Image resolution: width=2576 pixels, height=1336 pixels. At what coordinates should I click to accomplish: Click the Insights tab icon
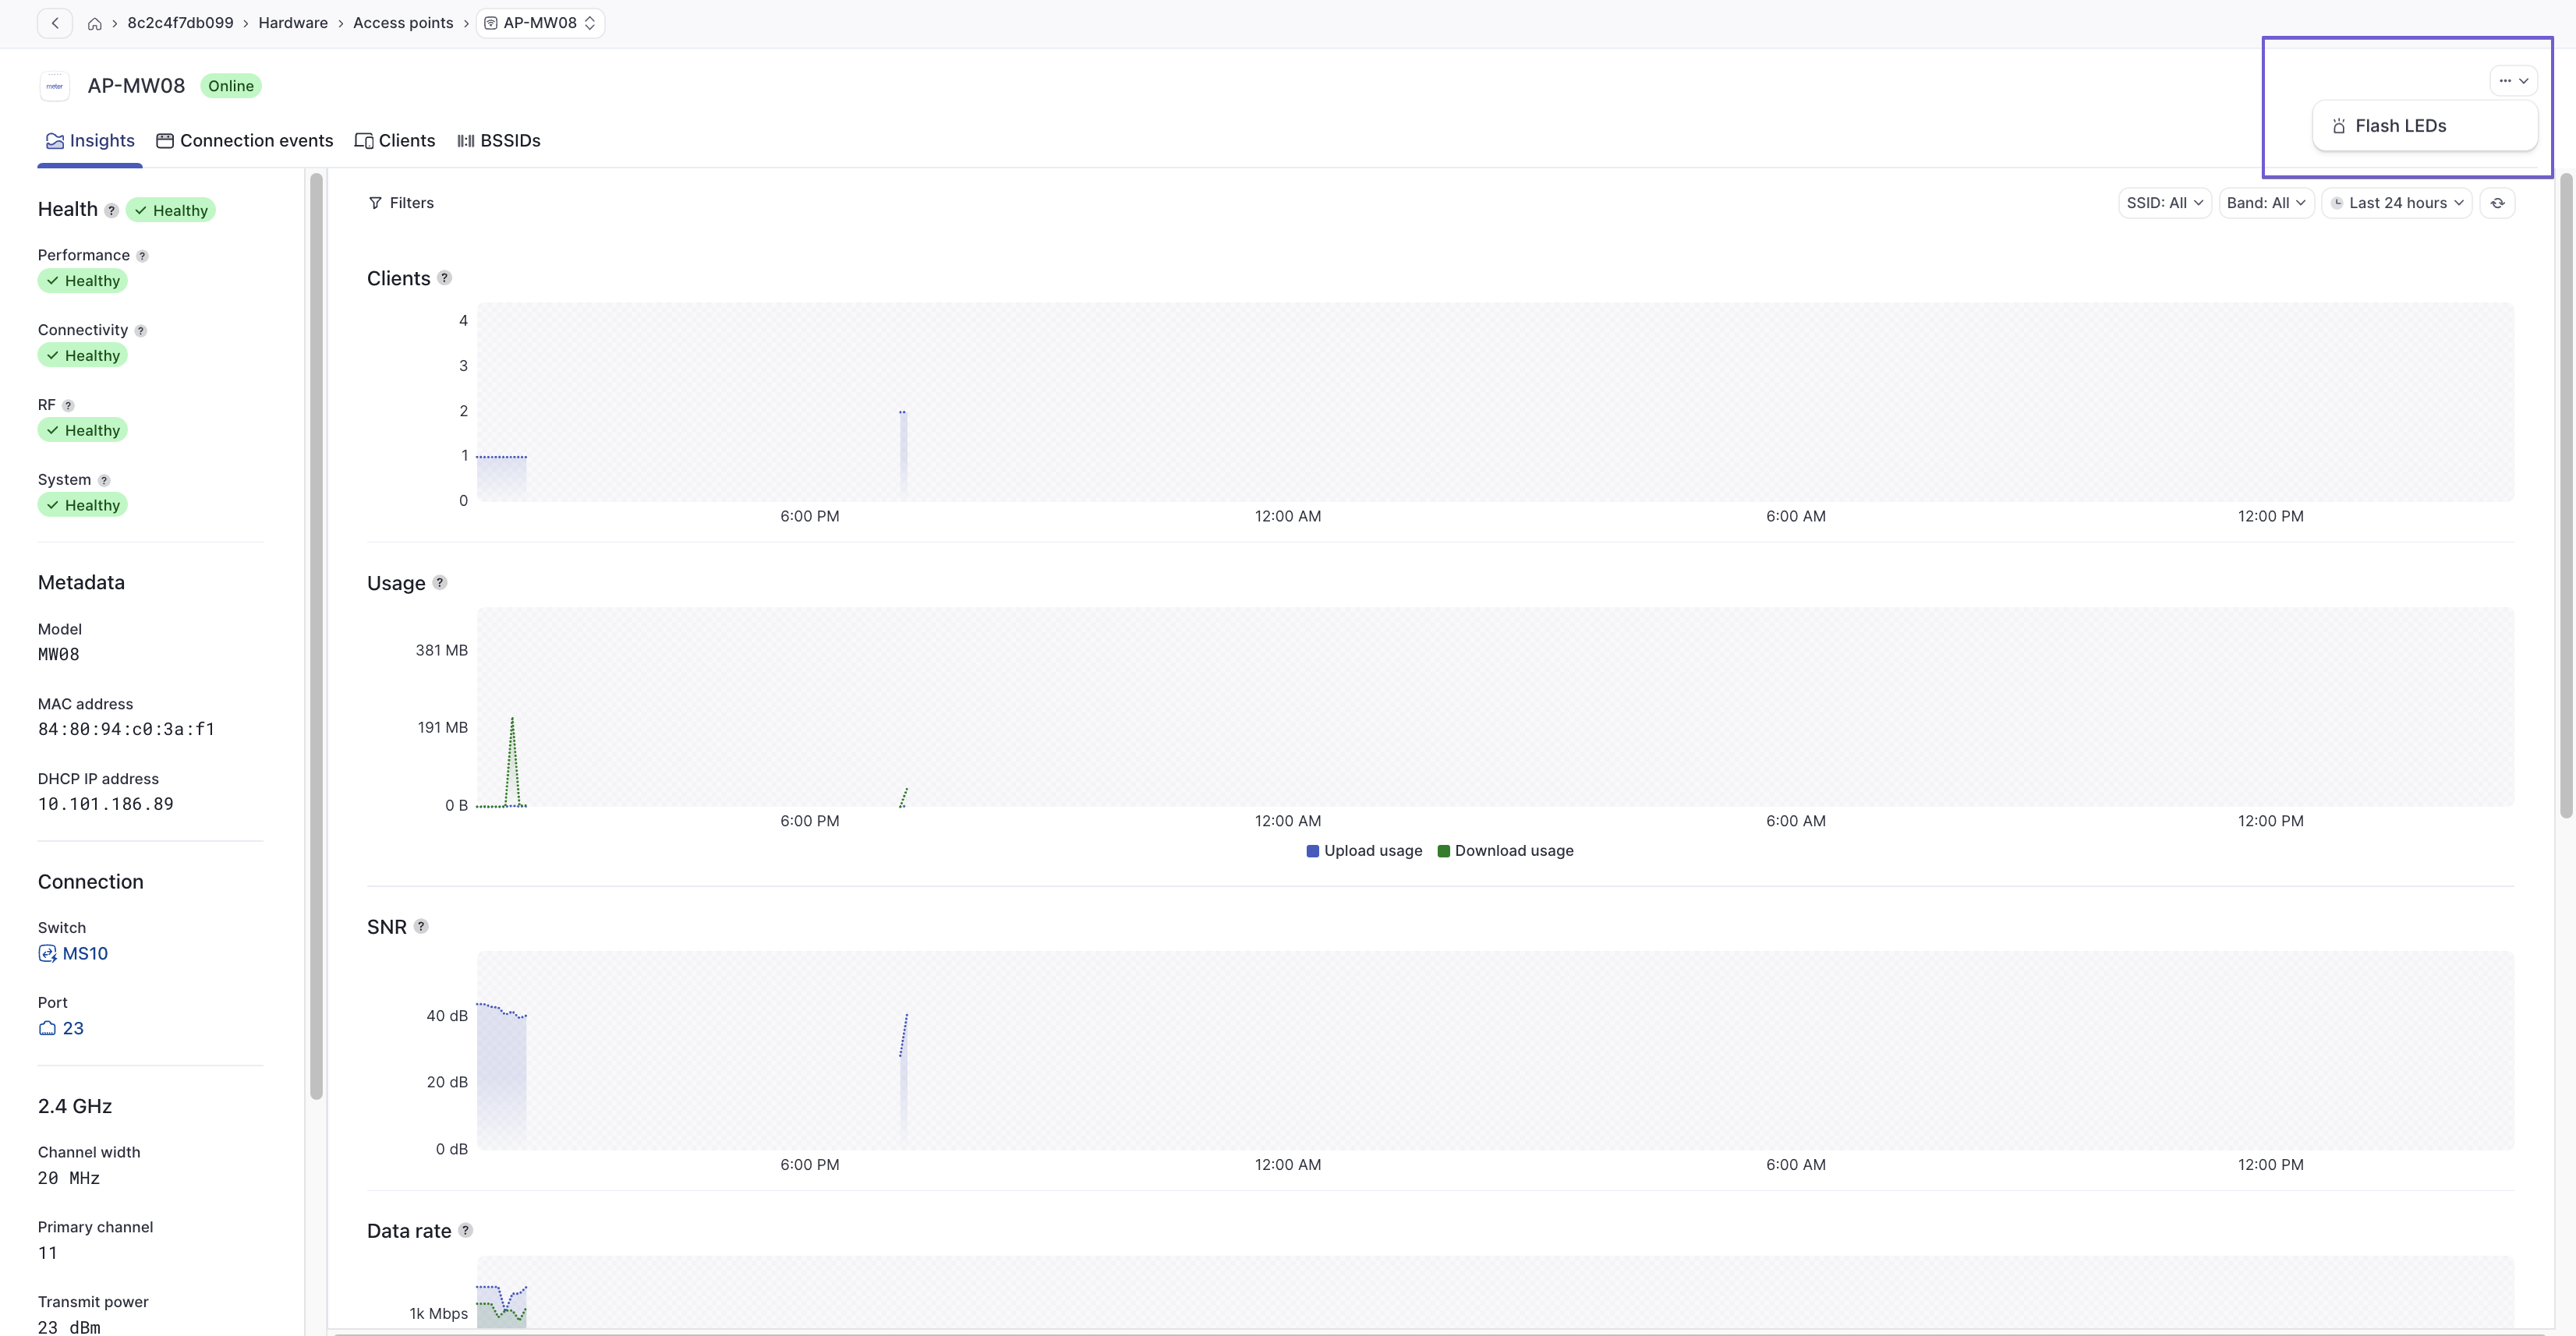pos(55,141)
